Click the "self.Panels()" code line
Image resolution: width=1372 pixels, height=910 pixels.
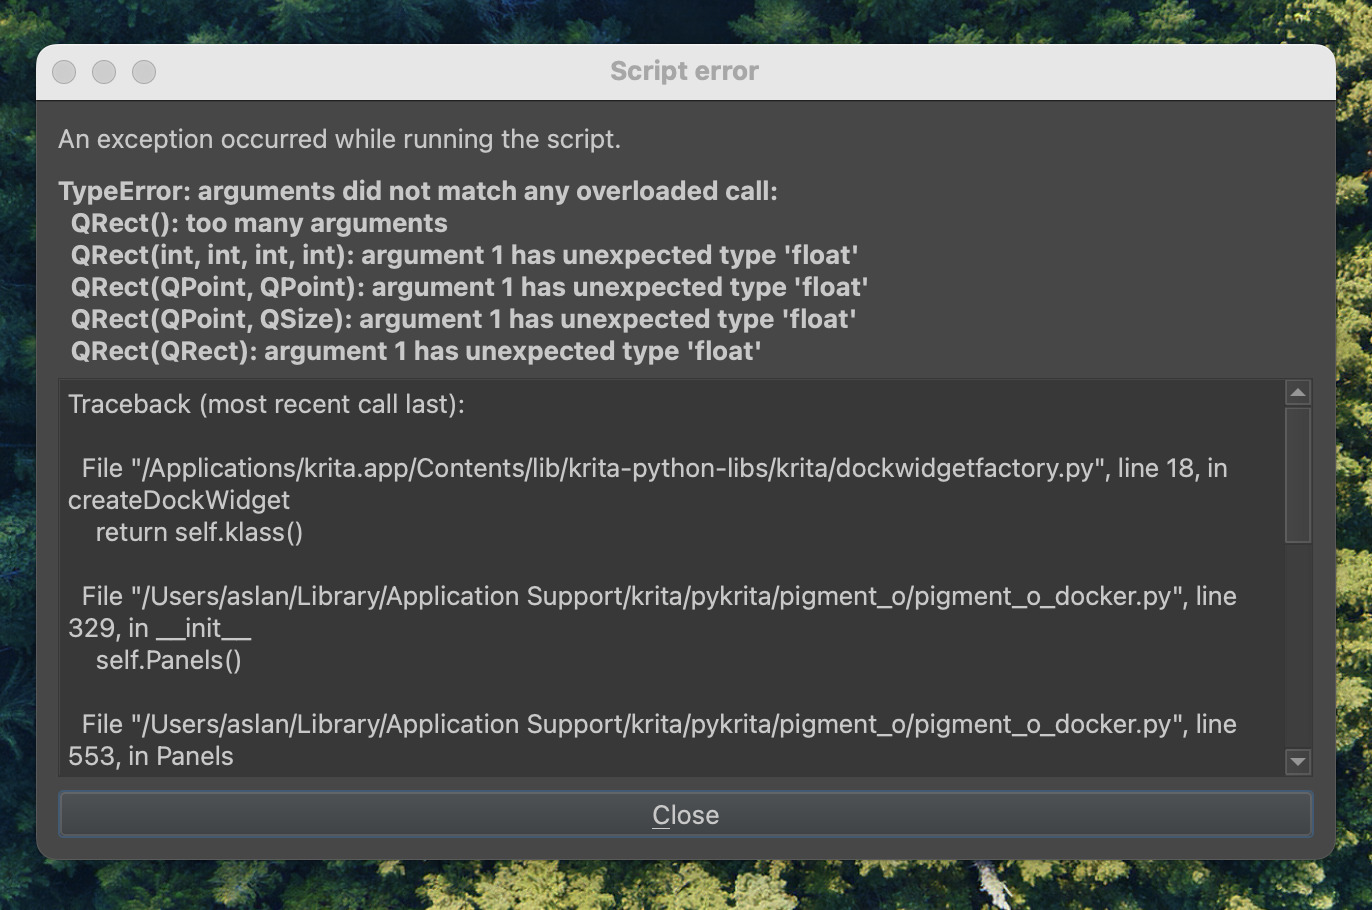168,660
